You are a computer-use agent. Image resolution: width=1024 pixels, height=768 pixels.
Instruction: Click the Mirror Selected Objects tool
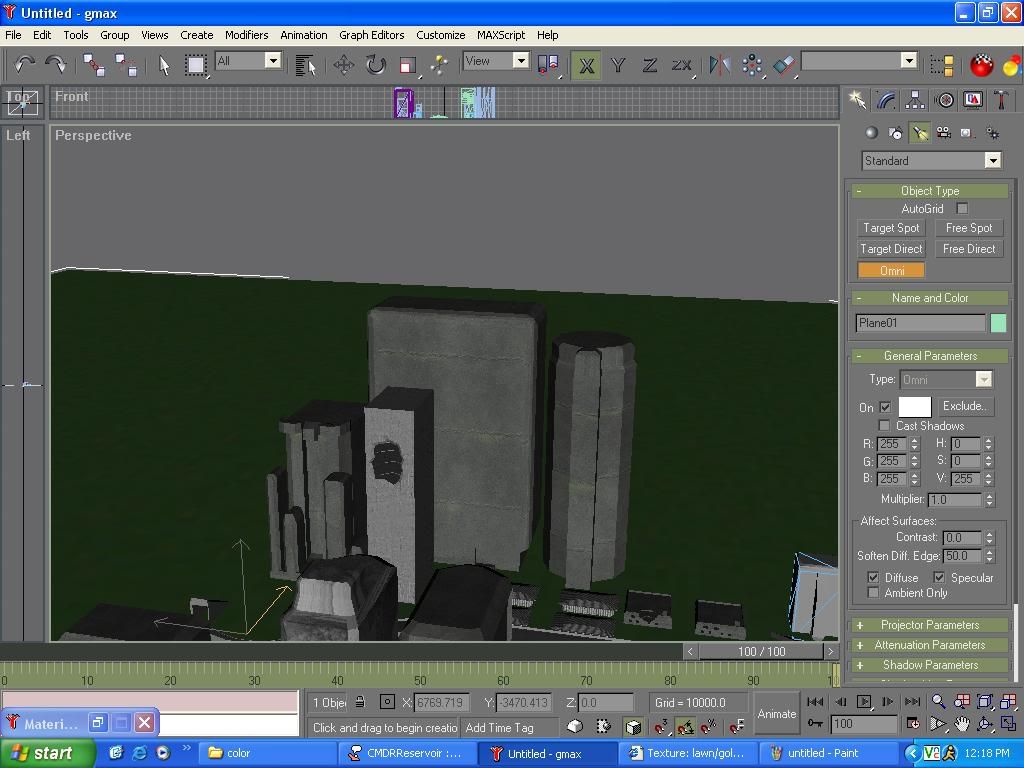[x=720, y=65]
